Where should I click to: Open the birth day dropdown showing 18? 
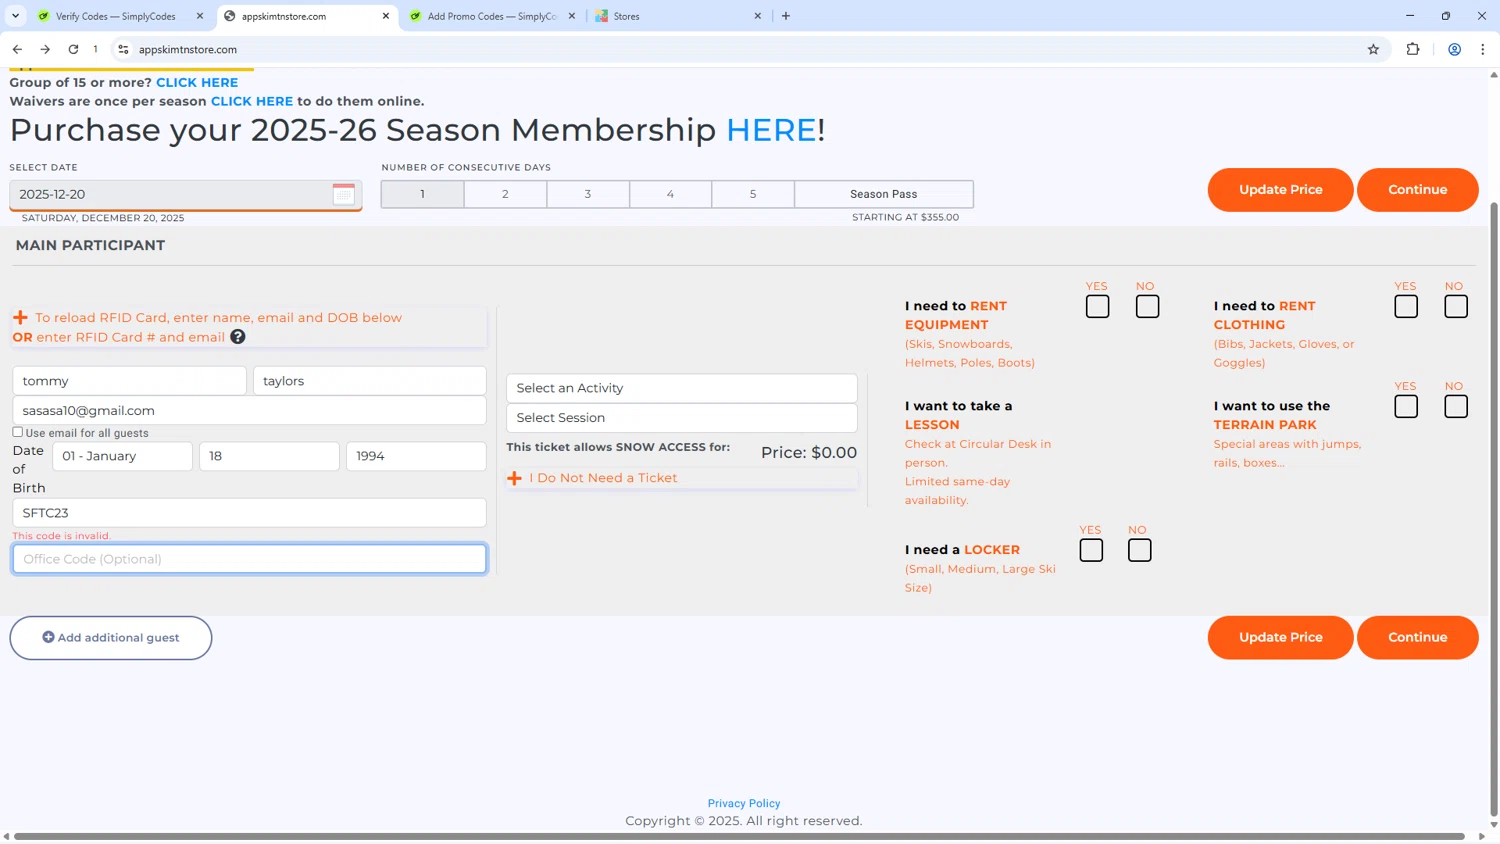269,456
